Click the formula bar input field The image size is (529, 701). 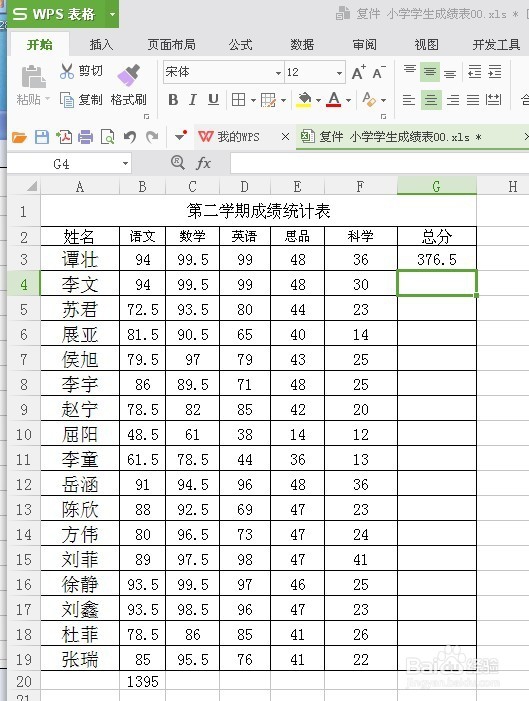(x=380, y=163)
